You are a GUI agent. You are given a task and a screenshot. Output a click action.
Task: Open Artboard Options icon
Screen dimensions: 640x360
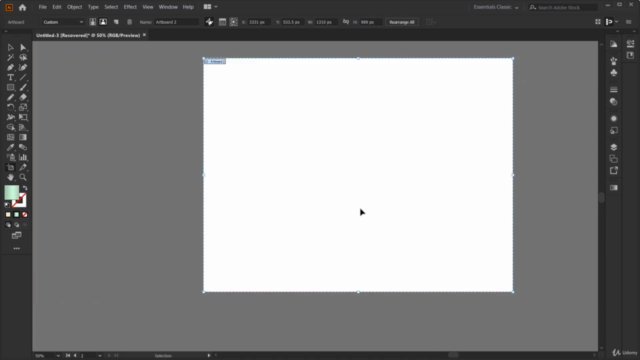pyautogui.click(x=222, y=22)
